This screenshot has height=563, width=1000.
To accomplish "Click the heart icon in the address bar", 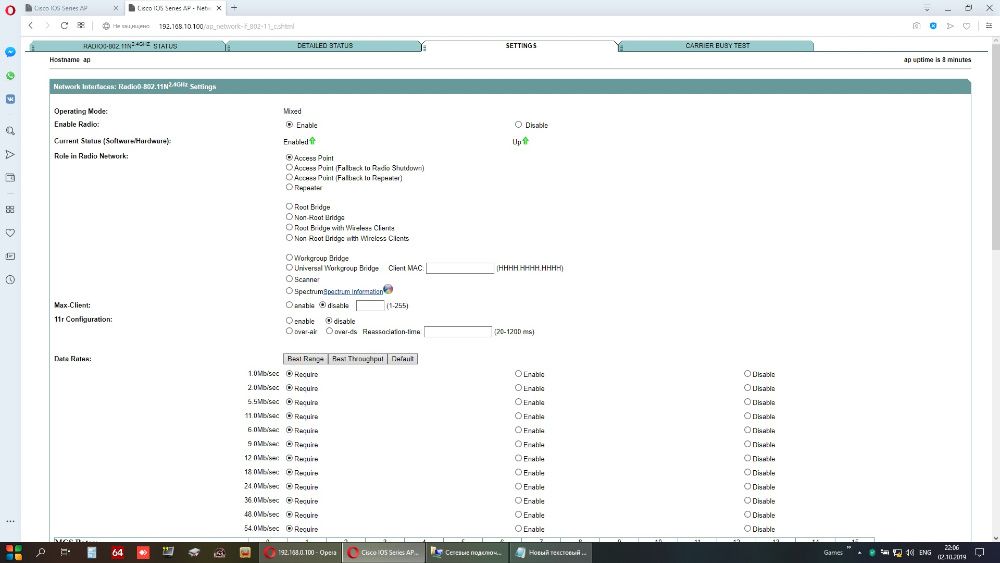I will (x=966, y=26).
